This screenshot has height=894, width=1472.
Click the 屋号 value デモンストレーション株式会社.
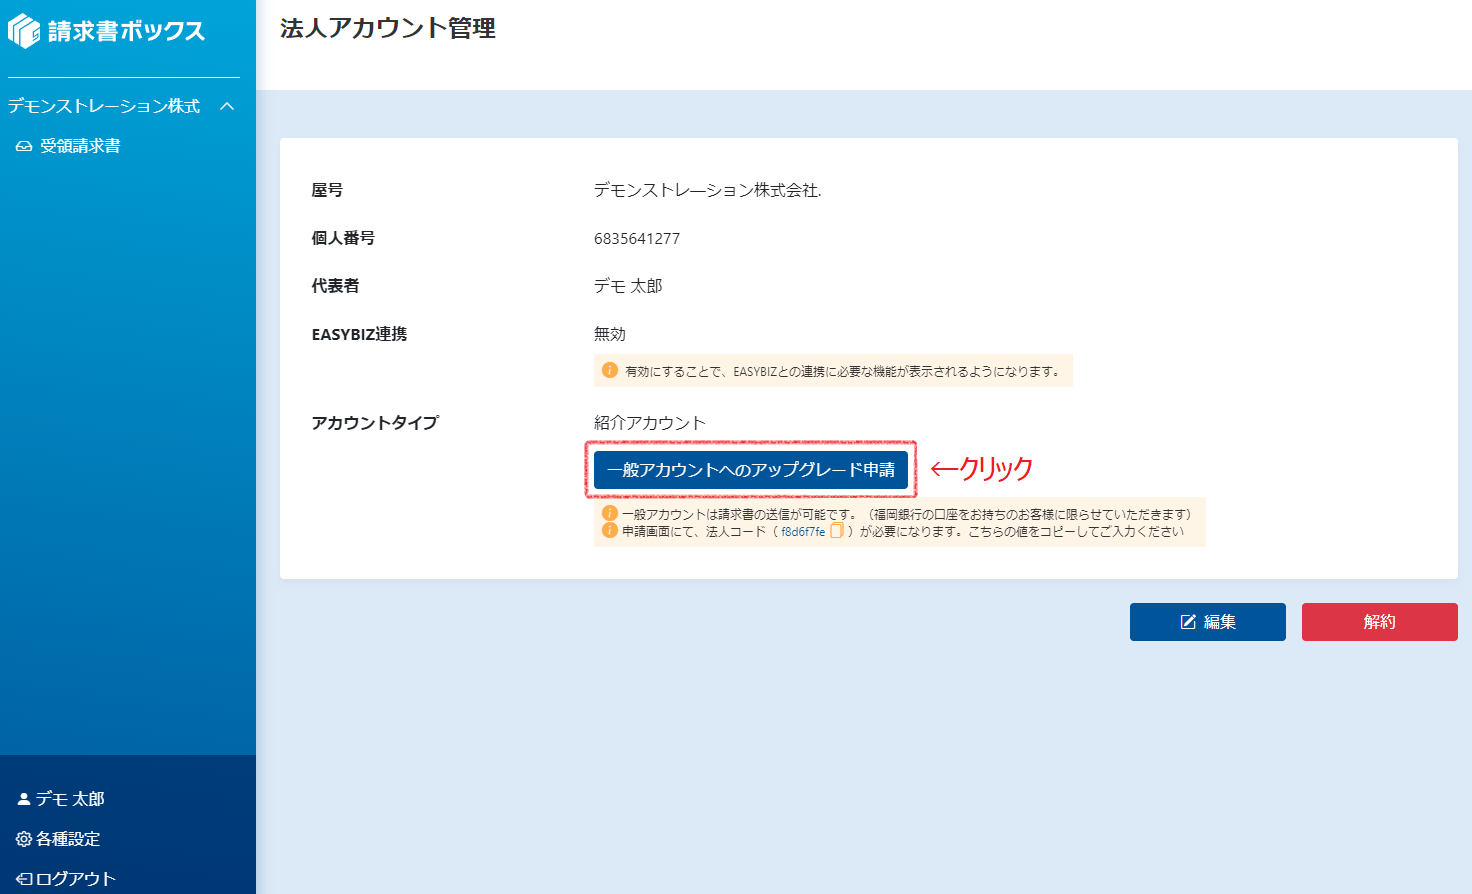[x=707, y=190]
